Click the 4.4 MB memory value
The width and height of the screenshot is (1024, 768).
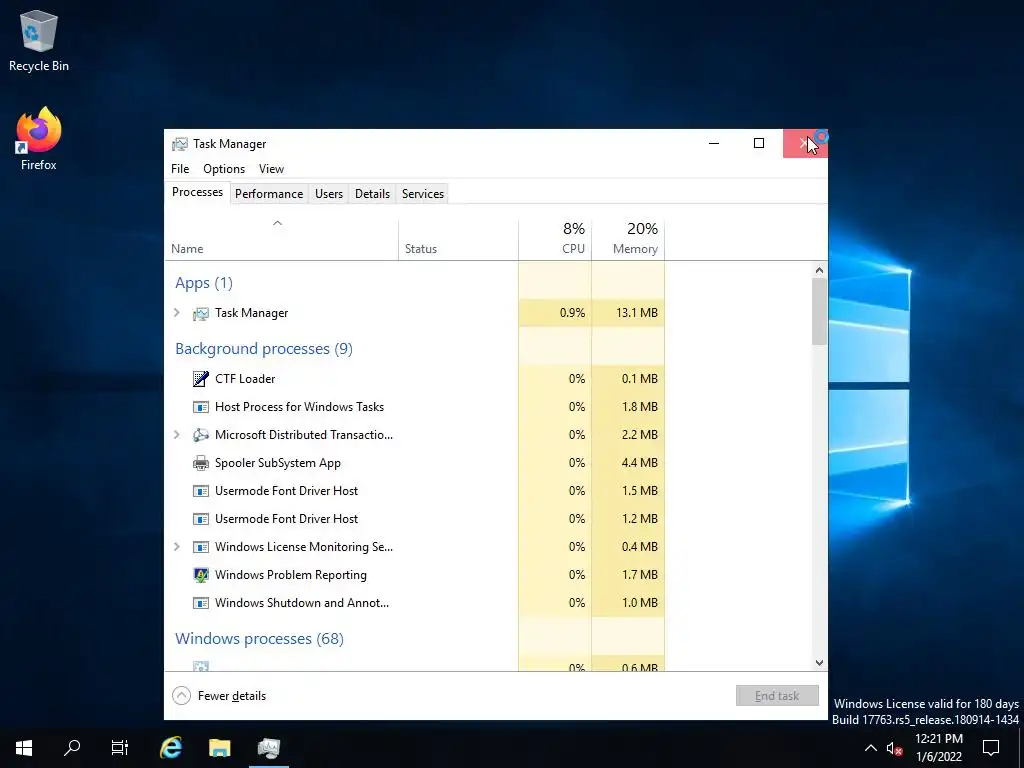pyautogui.click(x=639, y=463)
